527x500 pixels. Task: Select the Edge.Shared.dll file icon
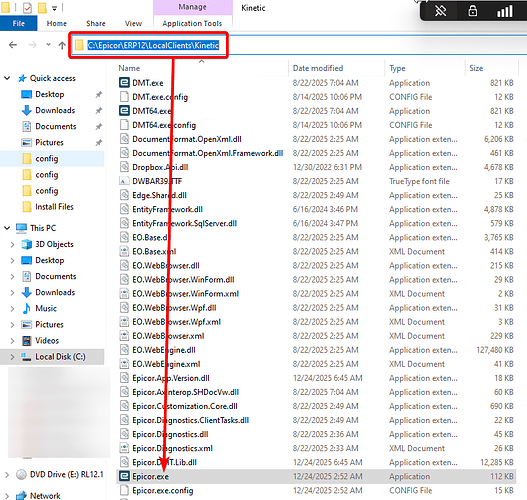[124, 195]
